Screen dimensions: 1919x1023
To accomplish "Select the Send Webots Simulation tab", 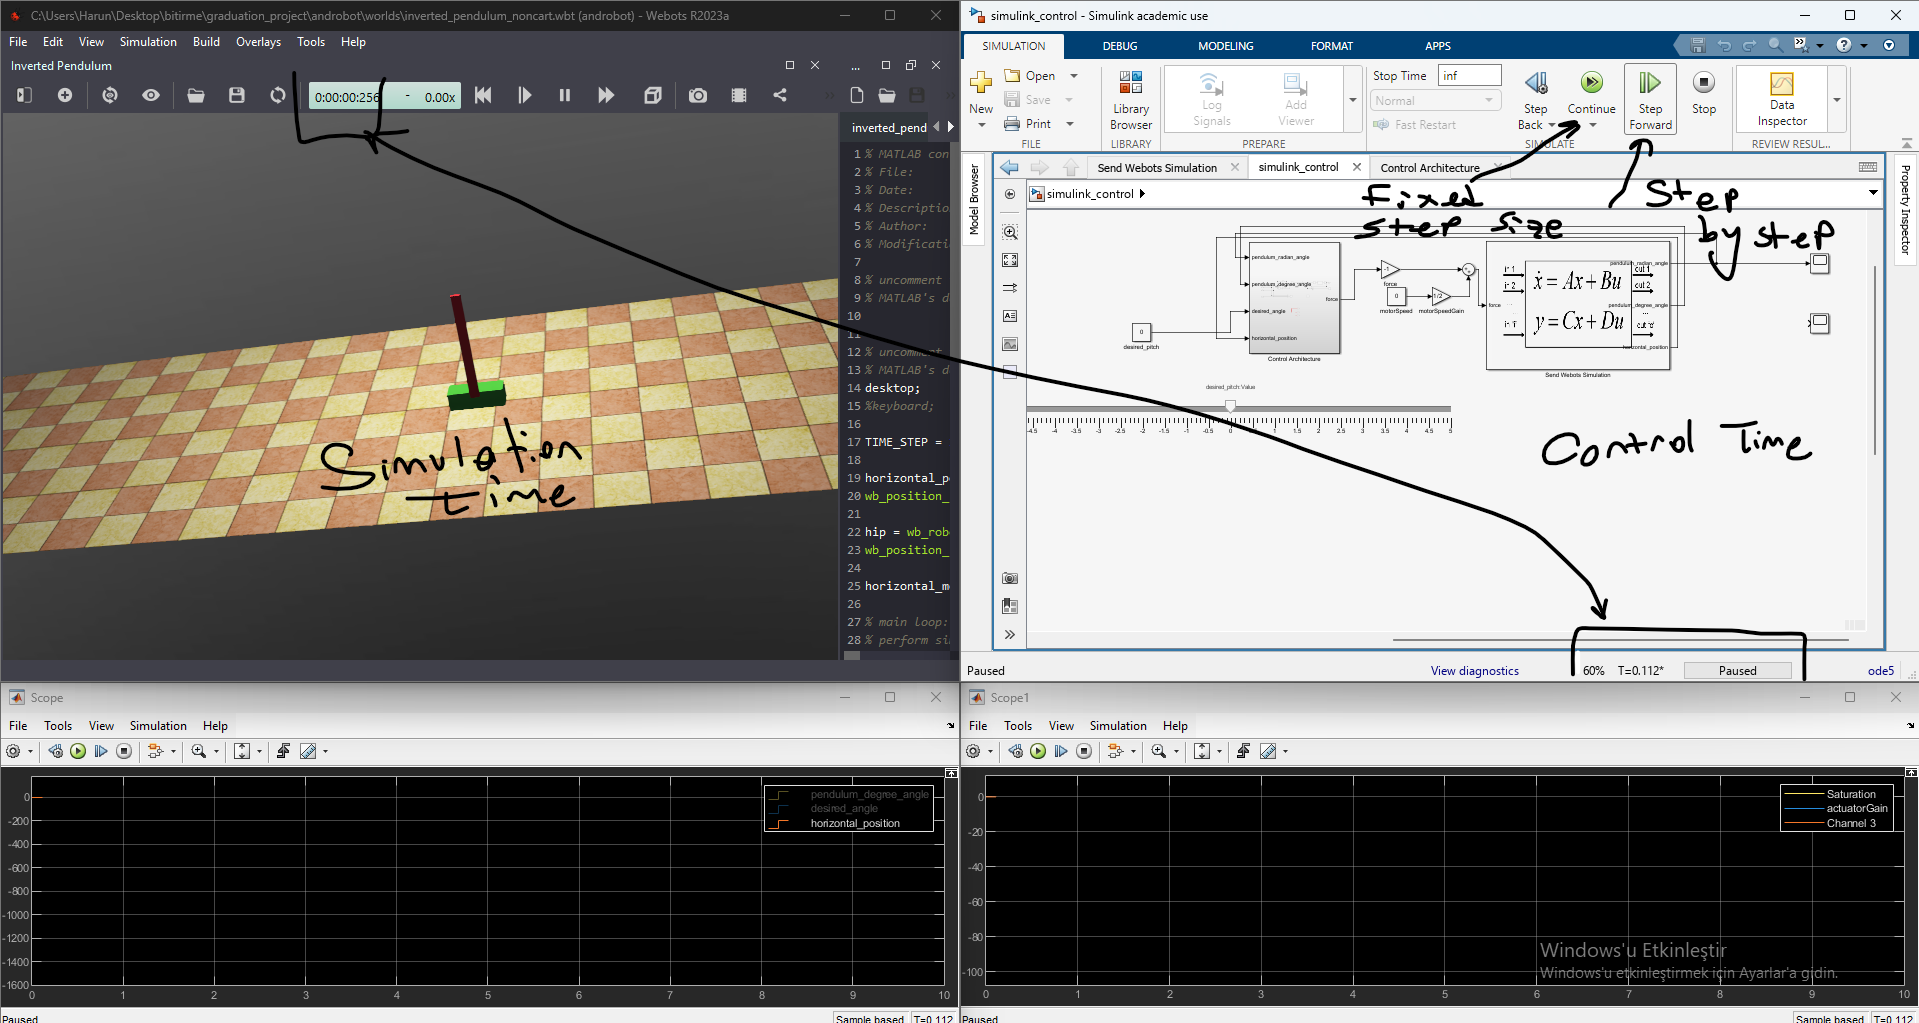I will [x=1157, y=168].
